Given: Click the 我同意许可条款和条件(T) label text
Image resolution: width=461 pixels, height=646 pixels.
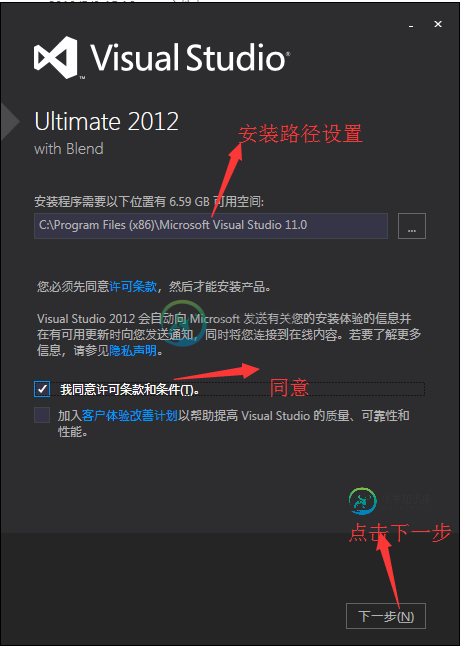Looking at the screenshot, I should tap(130, 390).
